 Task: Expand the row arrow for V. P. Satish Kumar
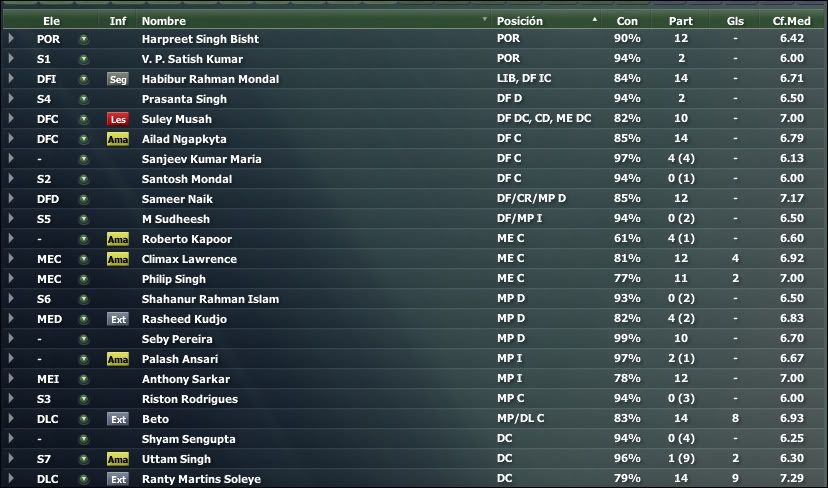click(11, 59)
